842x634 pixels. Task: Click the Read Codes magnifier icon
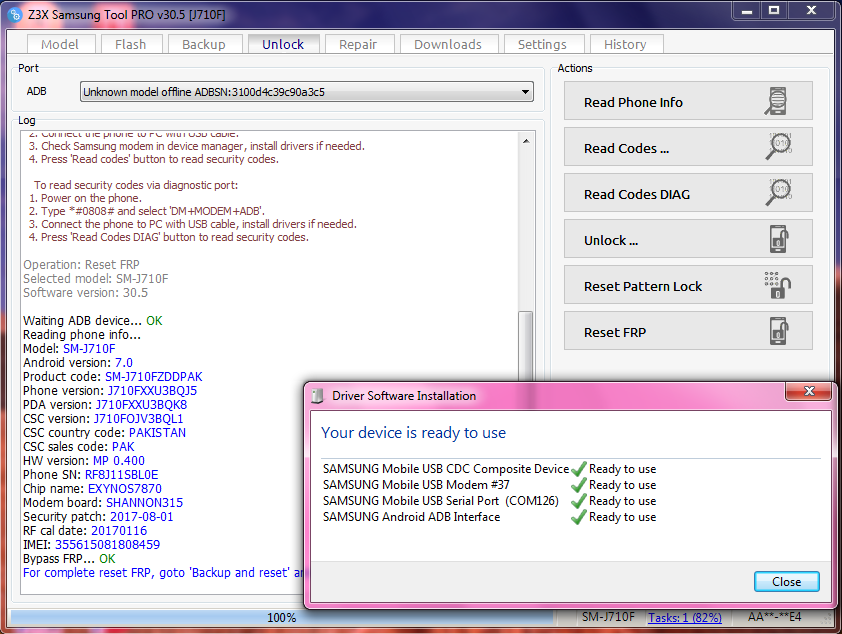coord(779,147)
